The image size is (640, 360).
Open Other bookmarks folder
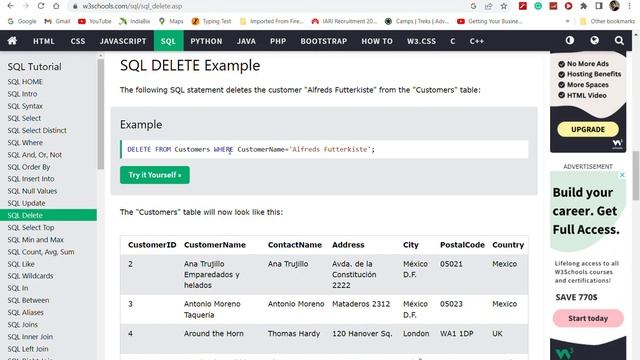tap(607, 21)
